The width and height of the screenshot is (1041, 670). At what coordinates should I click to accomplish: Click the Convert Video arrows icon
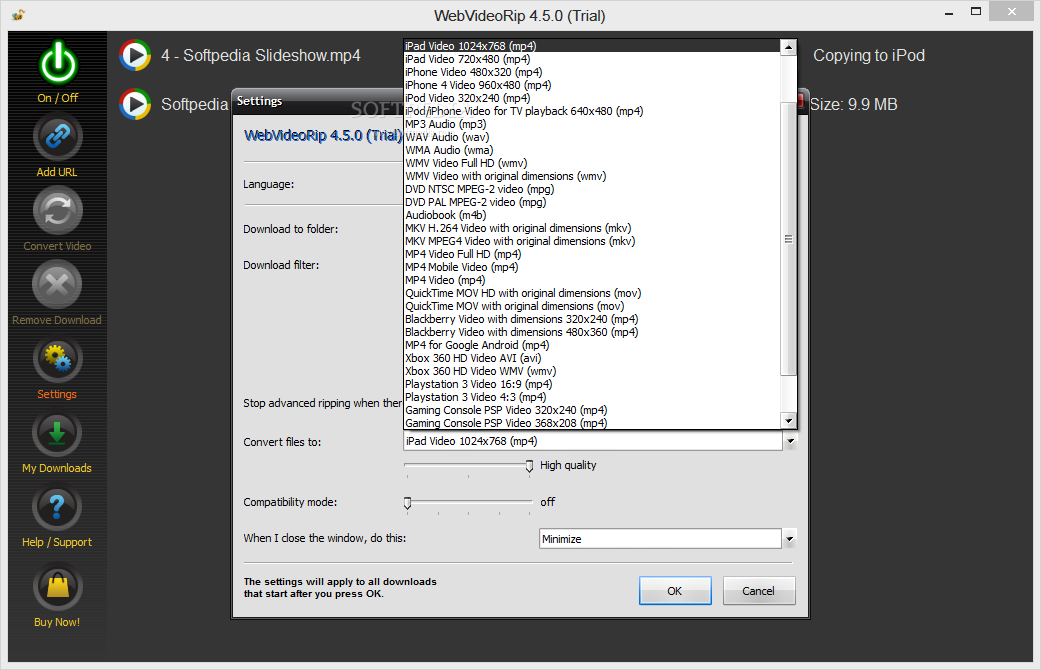tap(57, 210)
